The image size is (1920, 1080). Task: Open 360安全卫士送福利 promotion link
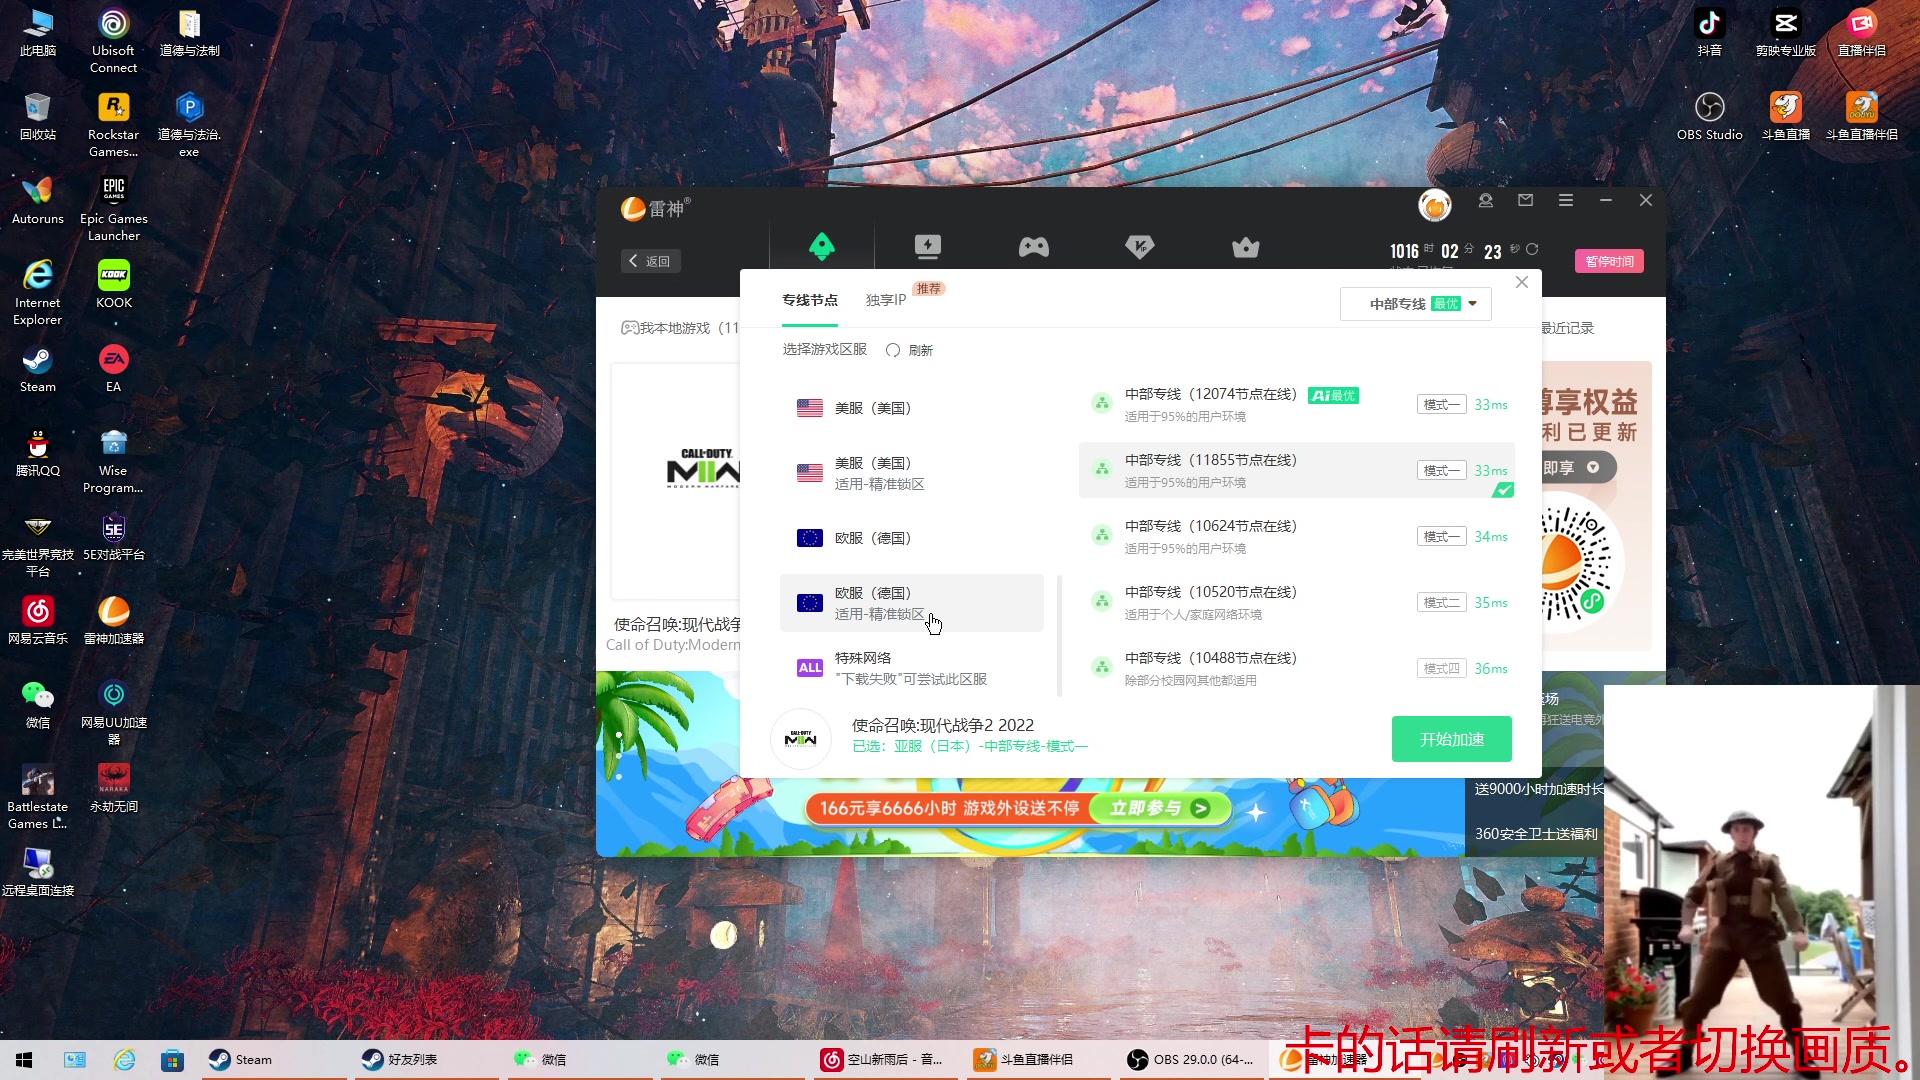pos(1536,834)
